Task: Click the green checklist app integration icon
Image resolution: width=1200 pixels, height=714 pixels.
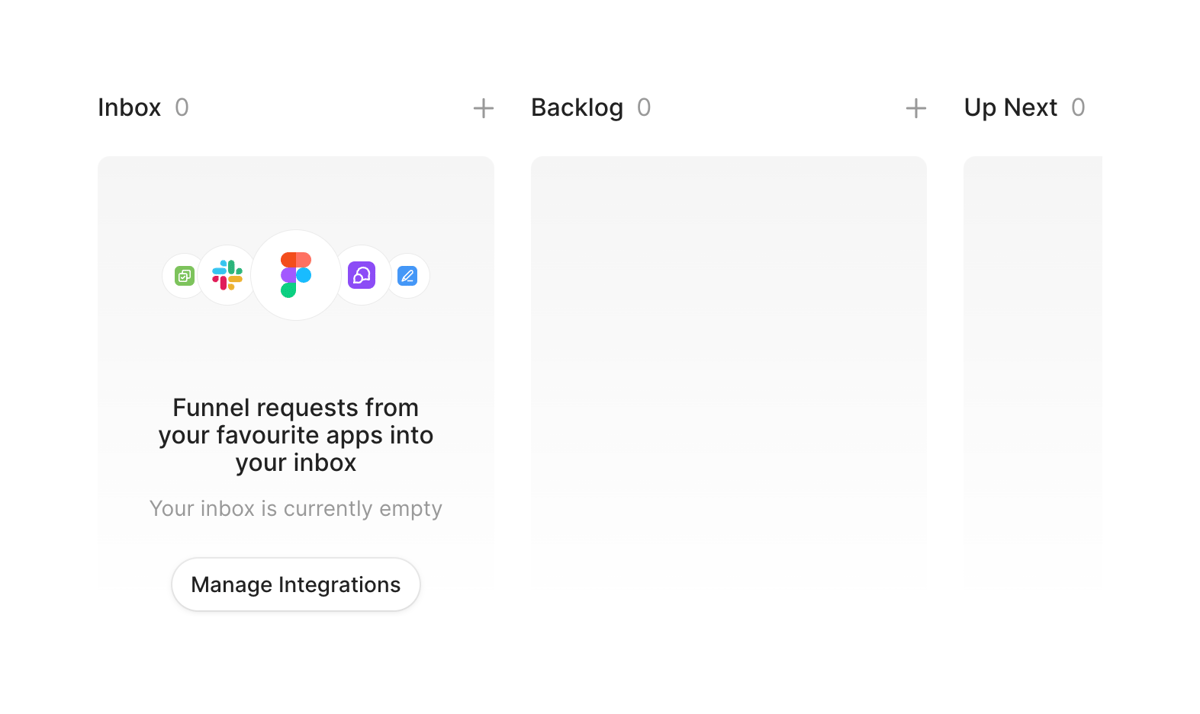Action: (183, 275)
